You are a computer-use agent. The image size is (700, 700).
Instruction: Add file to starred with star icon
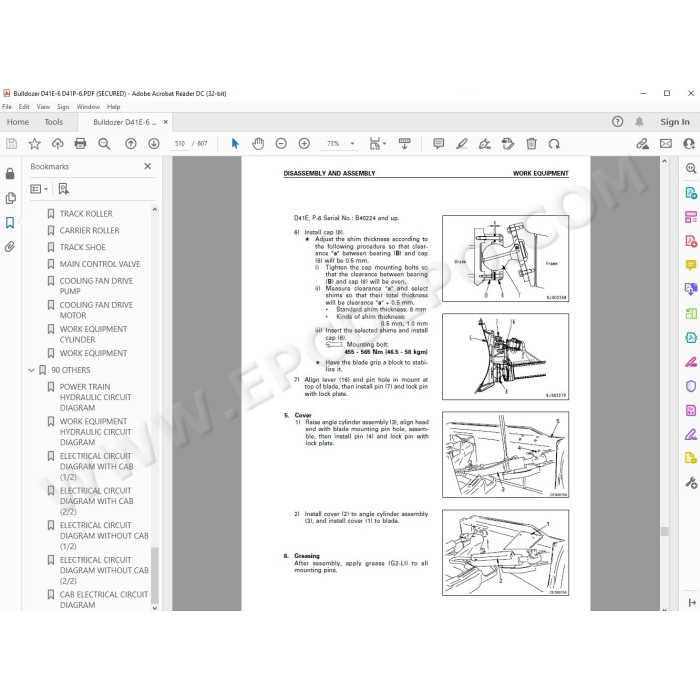[x=34, y=144]
